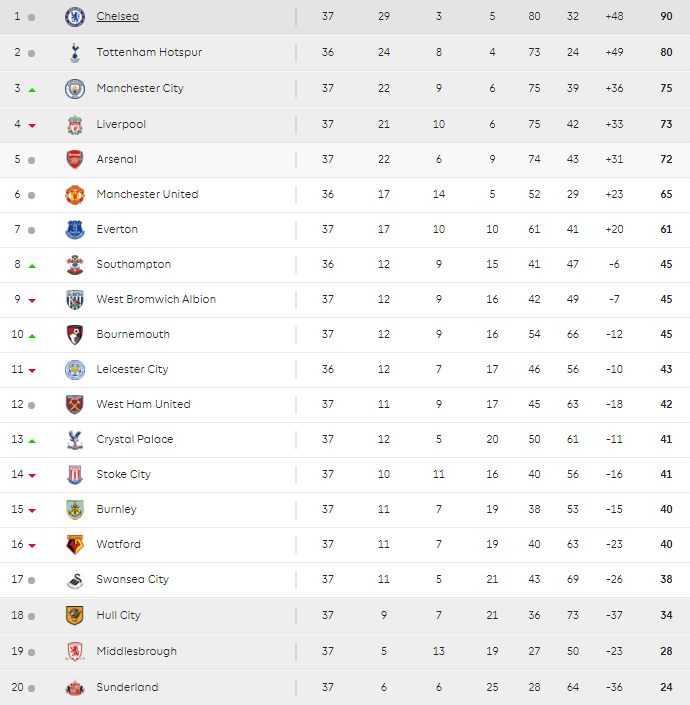Click the Sunderland club badge
This screenshot has width=690, height=705.
[x=75, y=687]
